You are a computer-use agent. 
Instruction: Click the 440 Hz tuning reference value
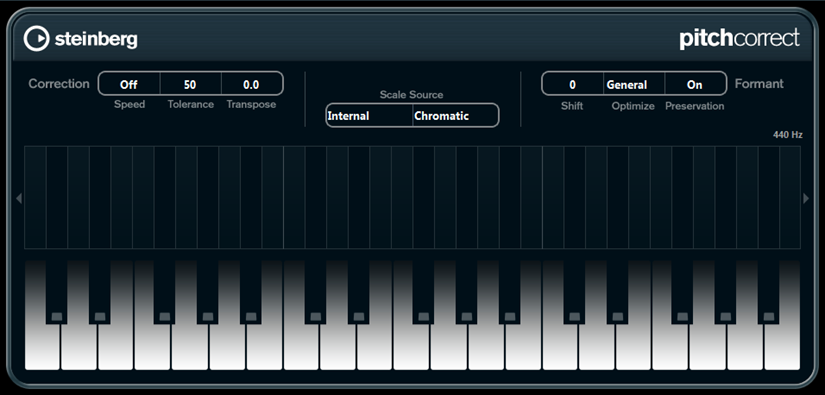point(788,135)
